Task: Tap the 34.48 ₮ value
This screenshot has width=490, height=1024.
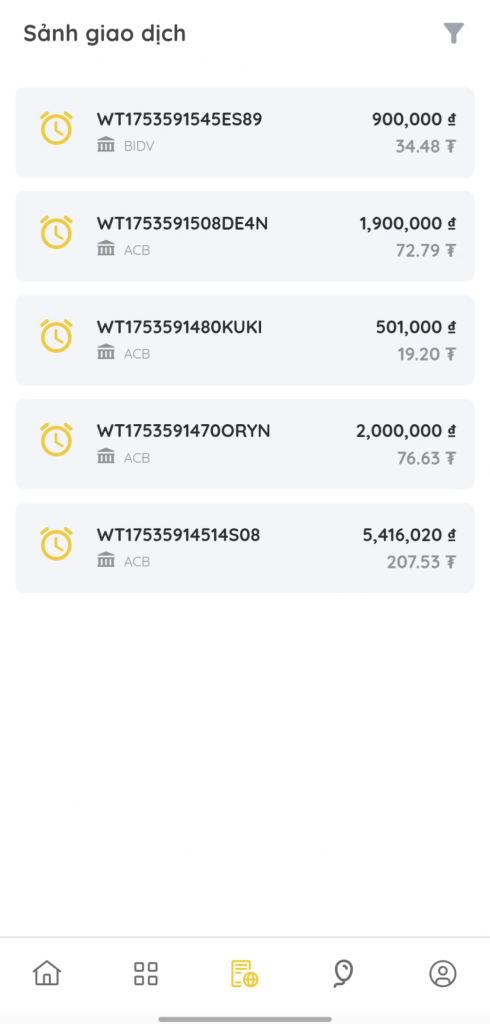Action: click(425, 146)
